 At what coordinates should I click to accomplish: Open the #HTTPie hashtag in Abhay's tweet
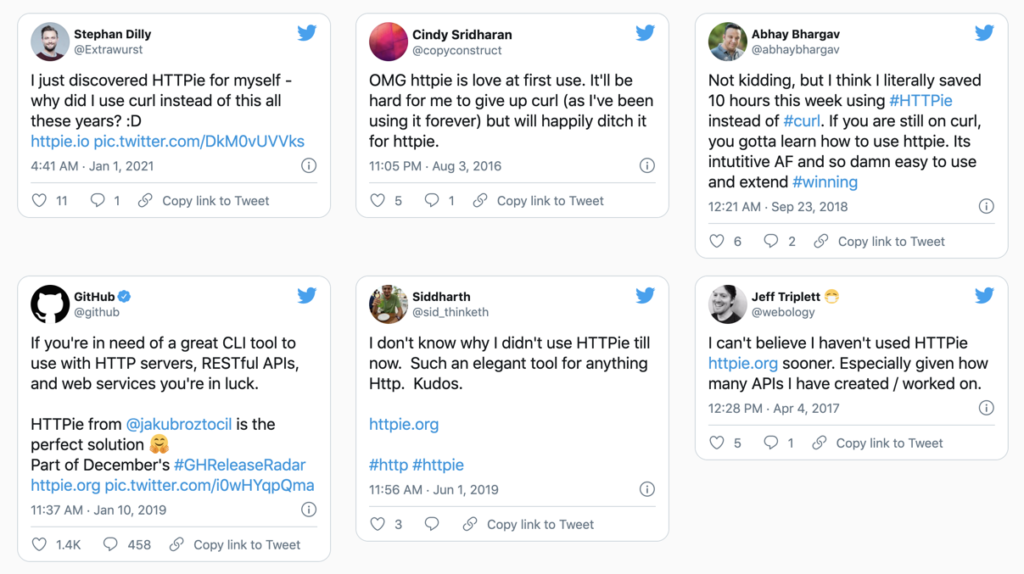tap(921, 101)
